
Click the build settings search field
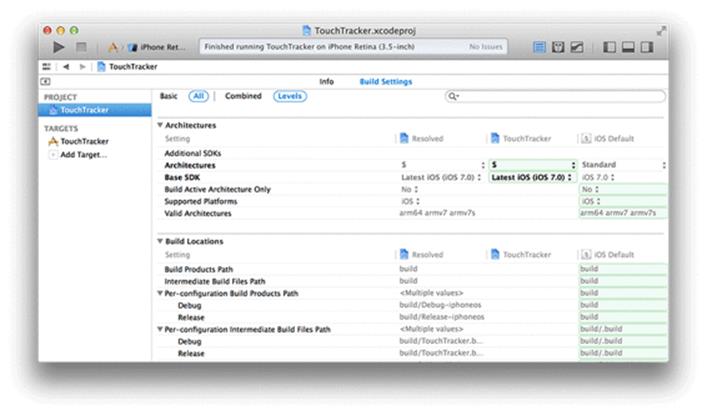(x=555, y=96)
